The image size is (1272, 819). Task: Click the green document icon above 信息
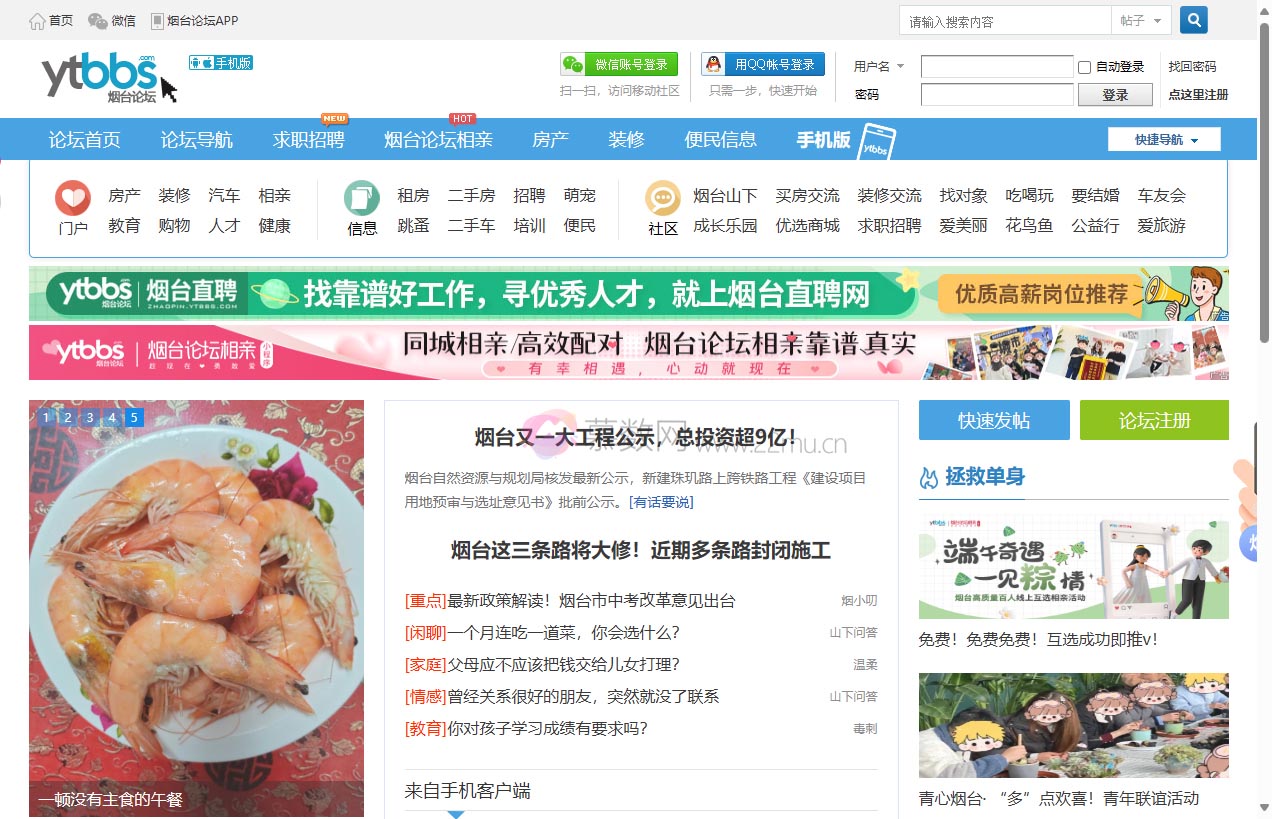coord(361,199)
